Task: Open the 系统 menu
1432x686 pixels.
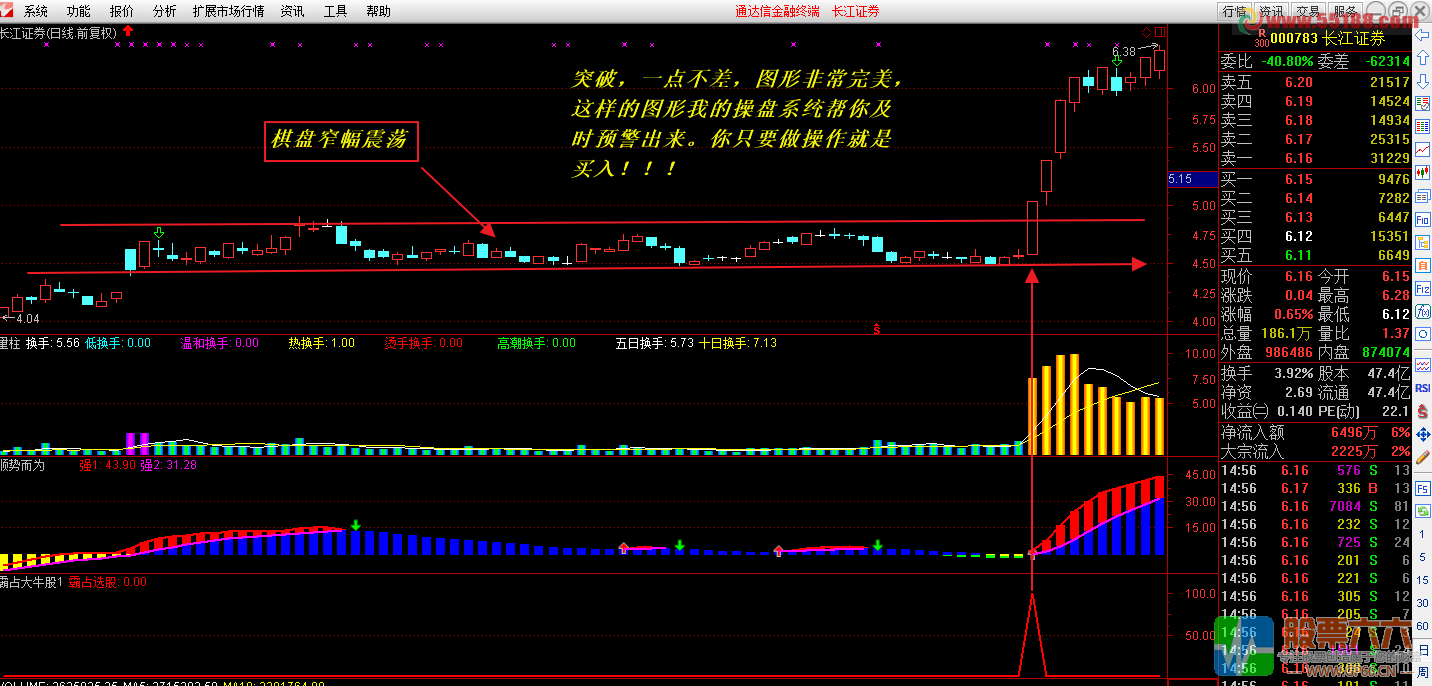Action: click(35, 11)
